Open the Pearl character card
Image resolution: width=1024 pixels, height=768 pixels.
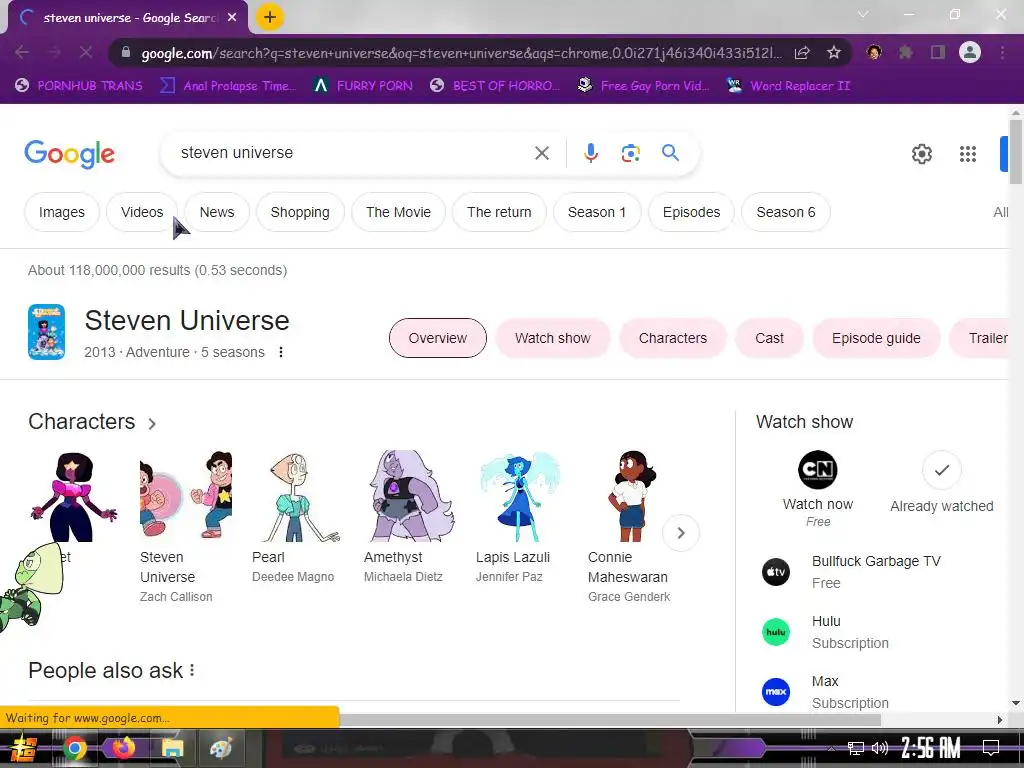(x=297, y=517)
